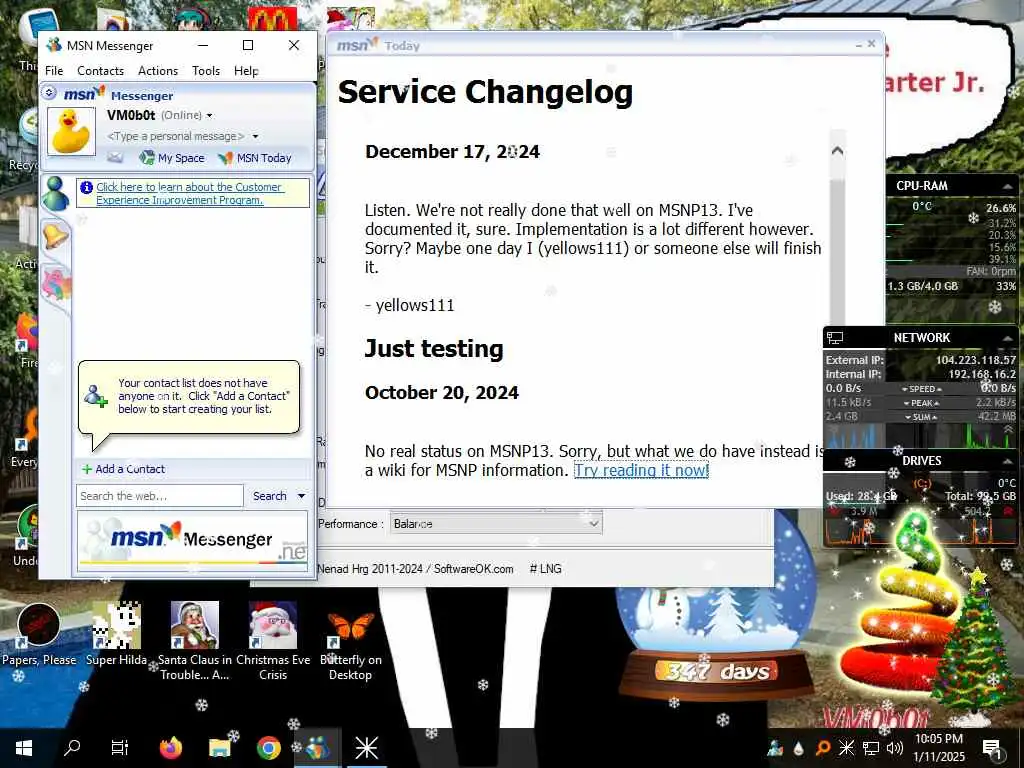The width and height of the screenshot is (1024, 768).
Task: Switch to the snowflake app taskbar button
Action: pos(366,748)
